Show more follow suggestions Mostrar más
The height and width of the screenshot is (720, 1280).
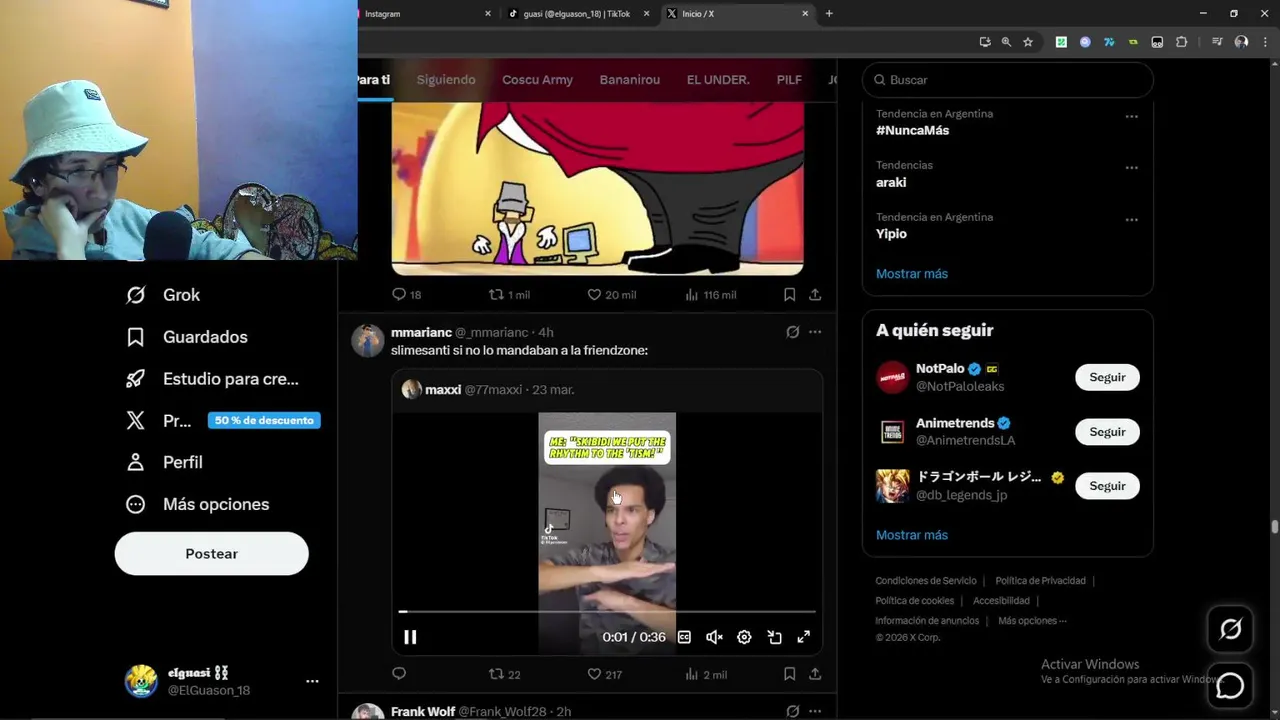(912, 535)
